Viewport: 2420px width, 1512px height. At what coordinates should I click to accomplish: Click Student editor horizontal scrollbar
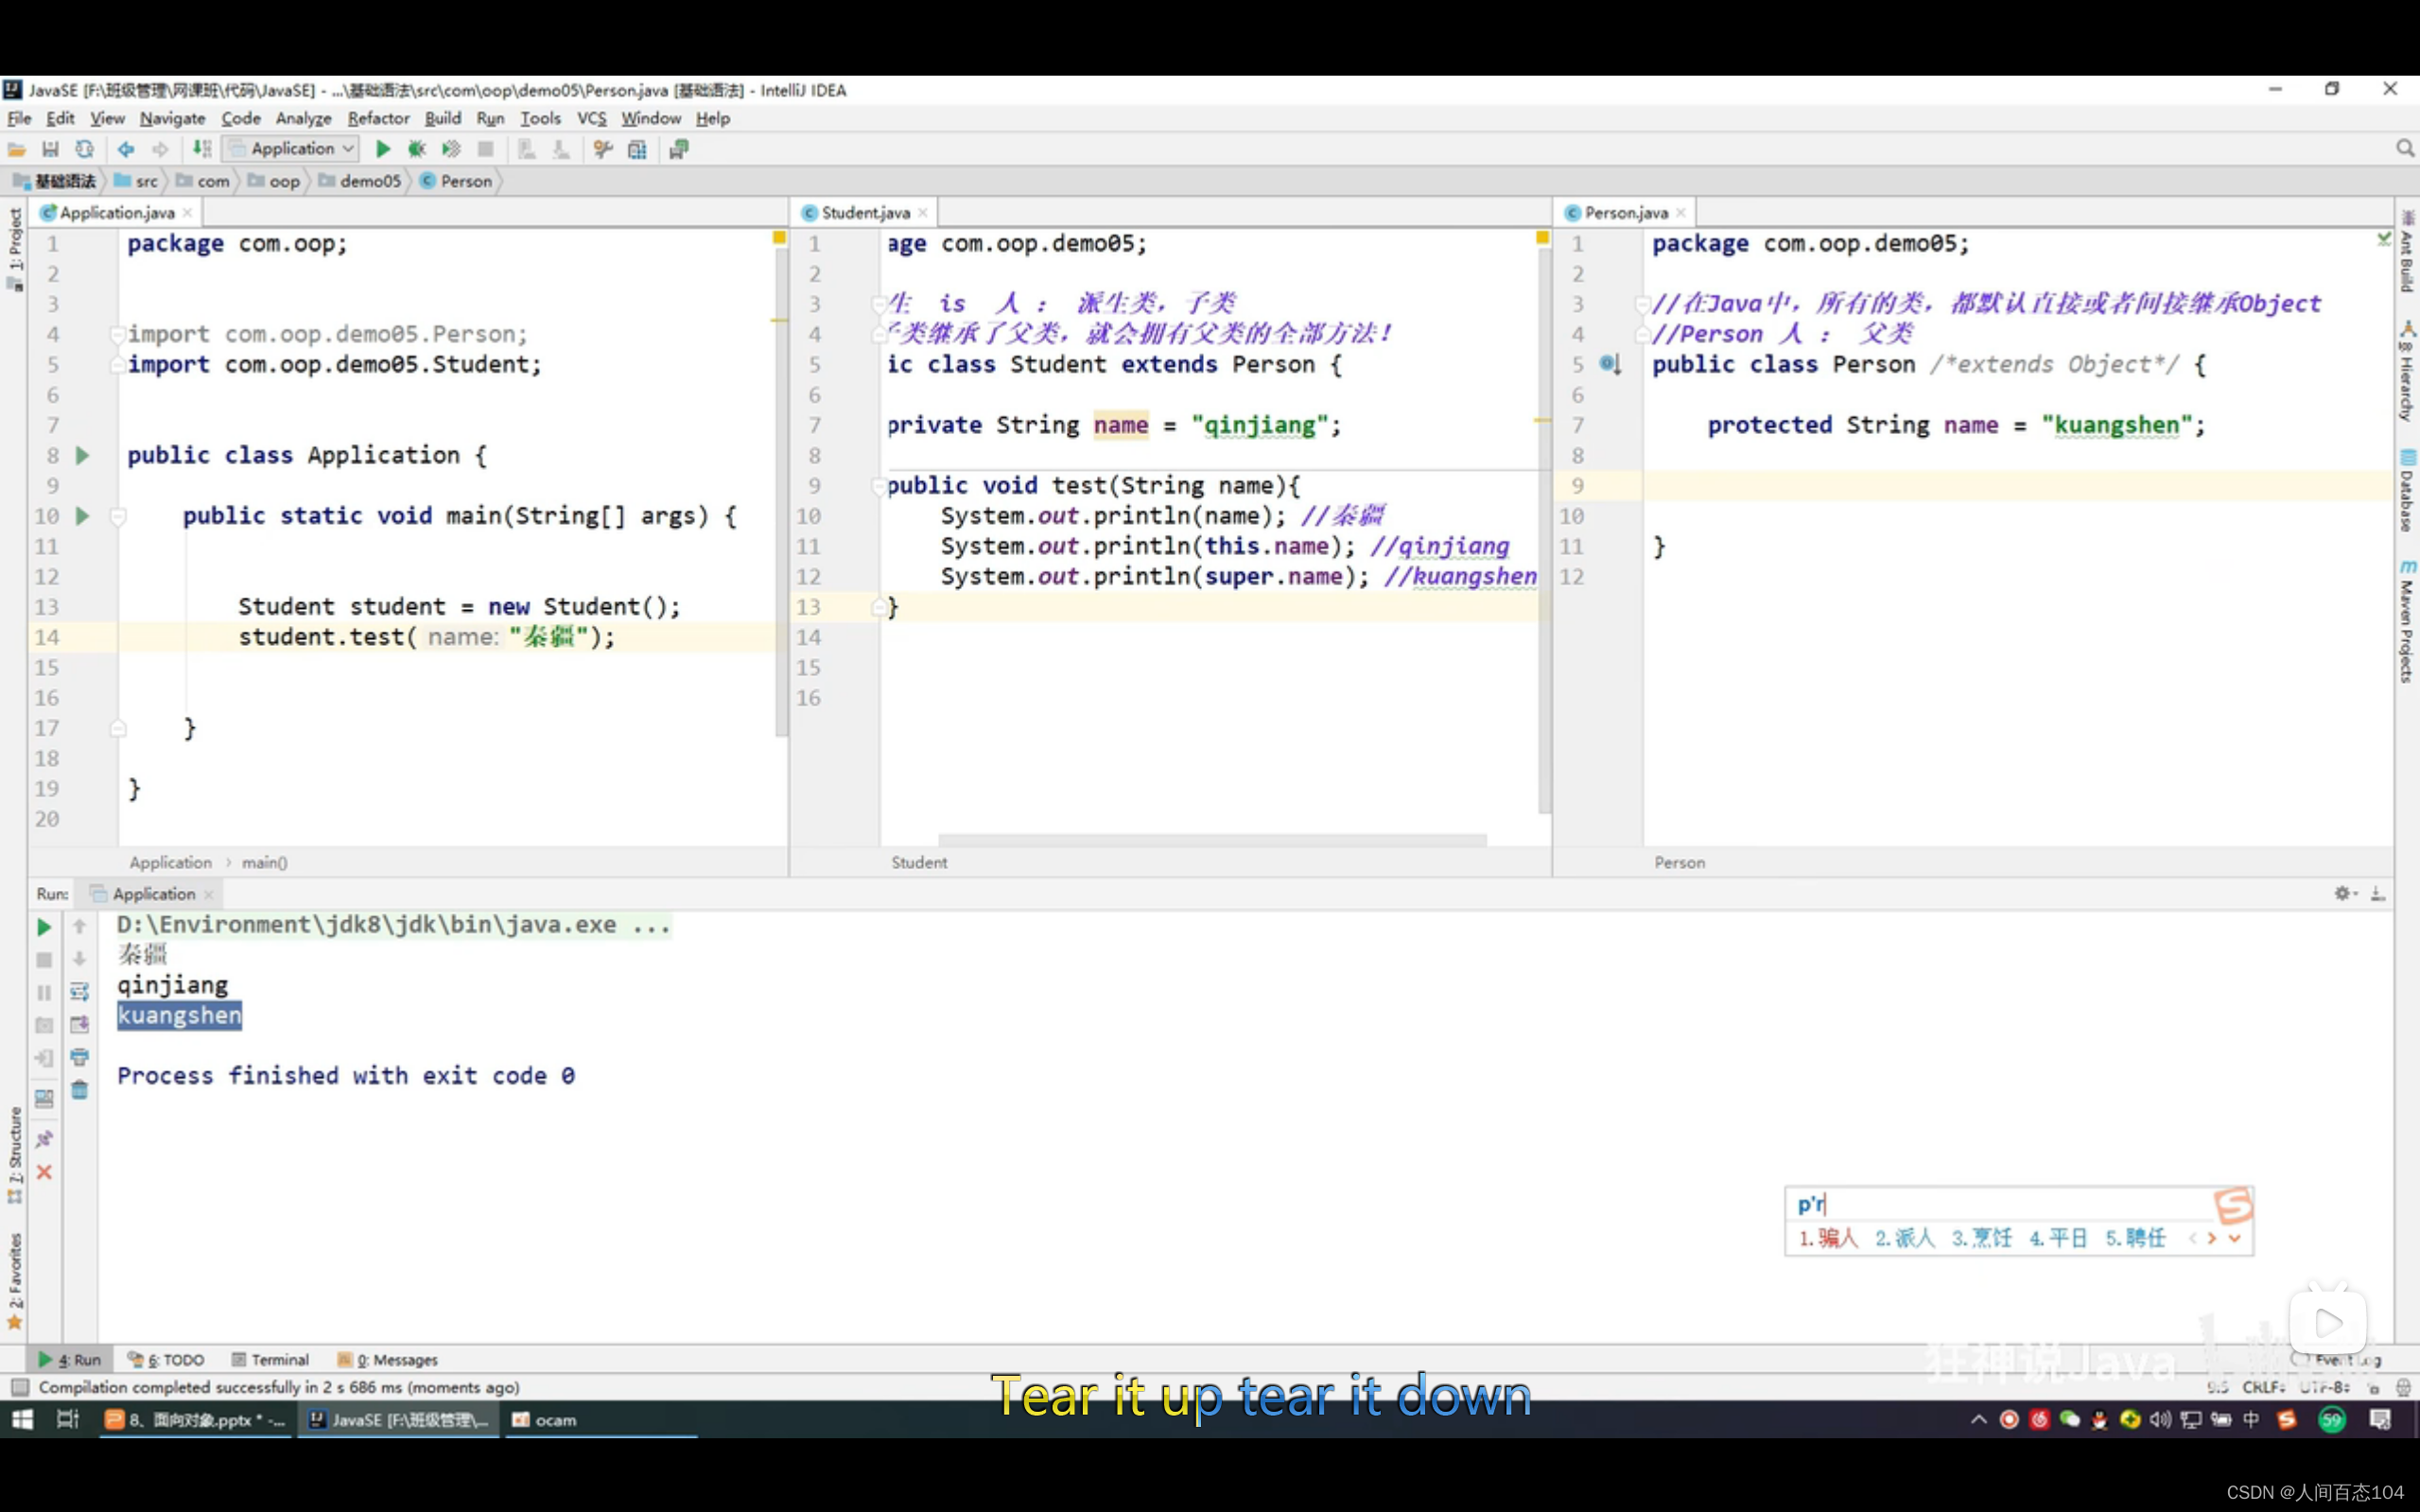1212,840
